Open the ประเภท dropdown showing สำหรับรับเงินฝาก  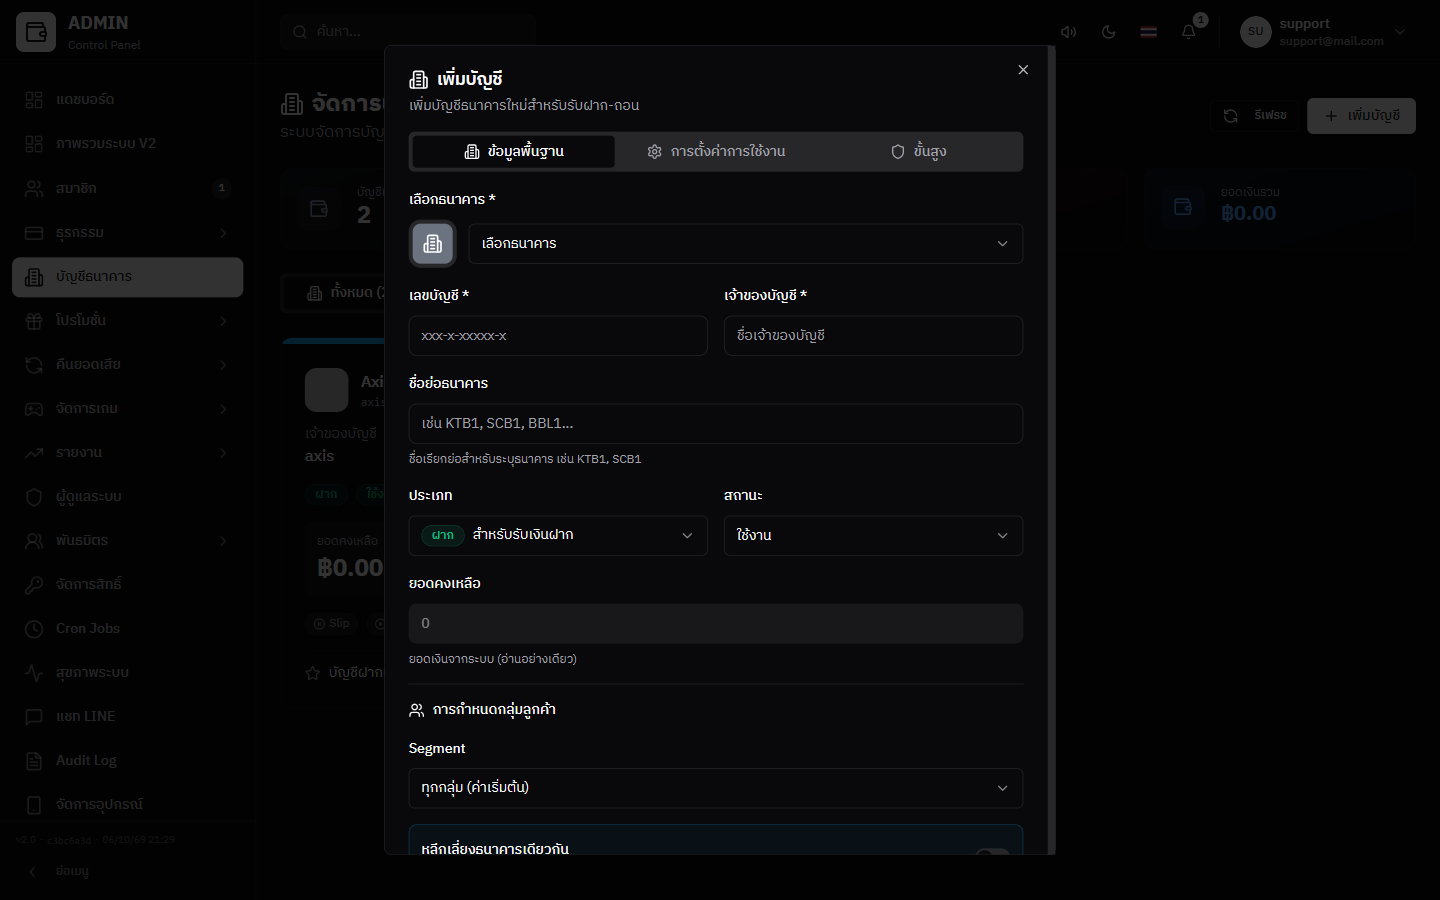click(558, 536)
